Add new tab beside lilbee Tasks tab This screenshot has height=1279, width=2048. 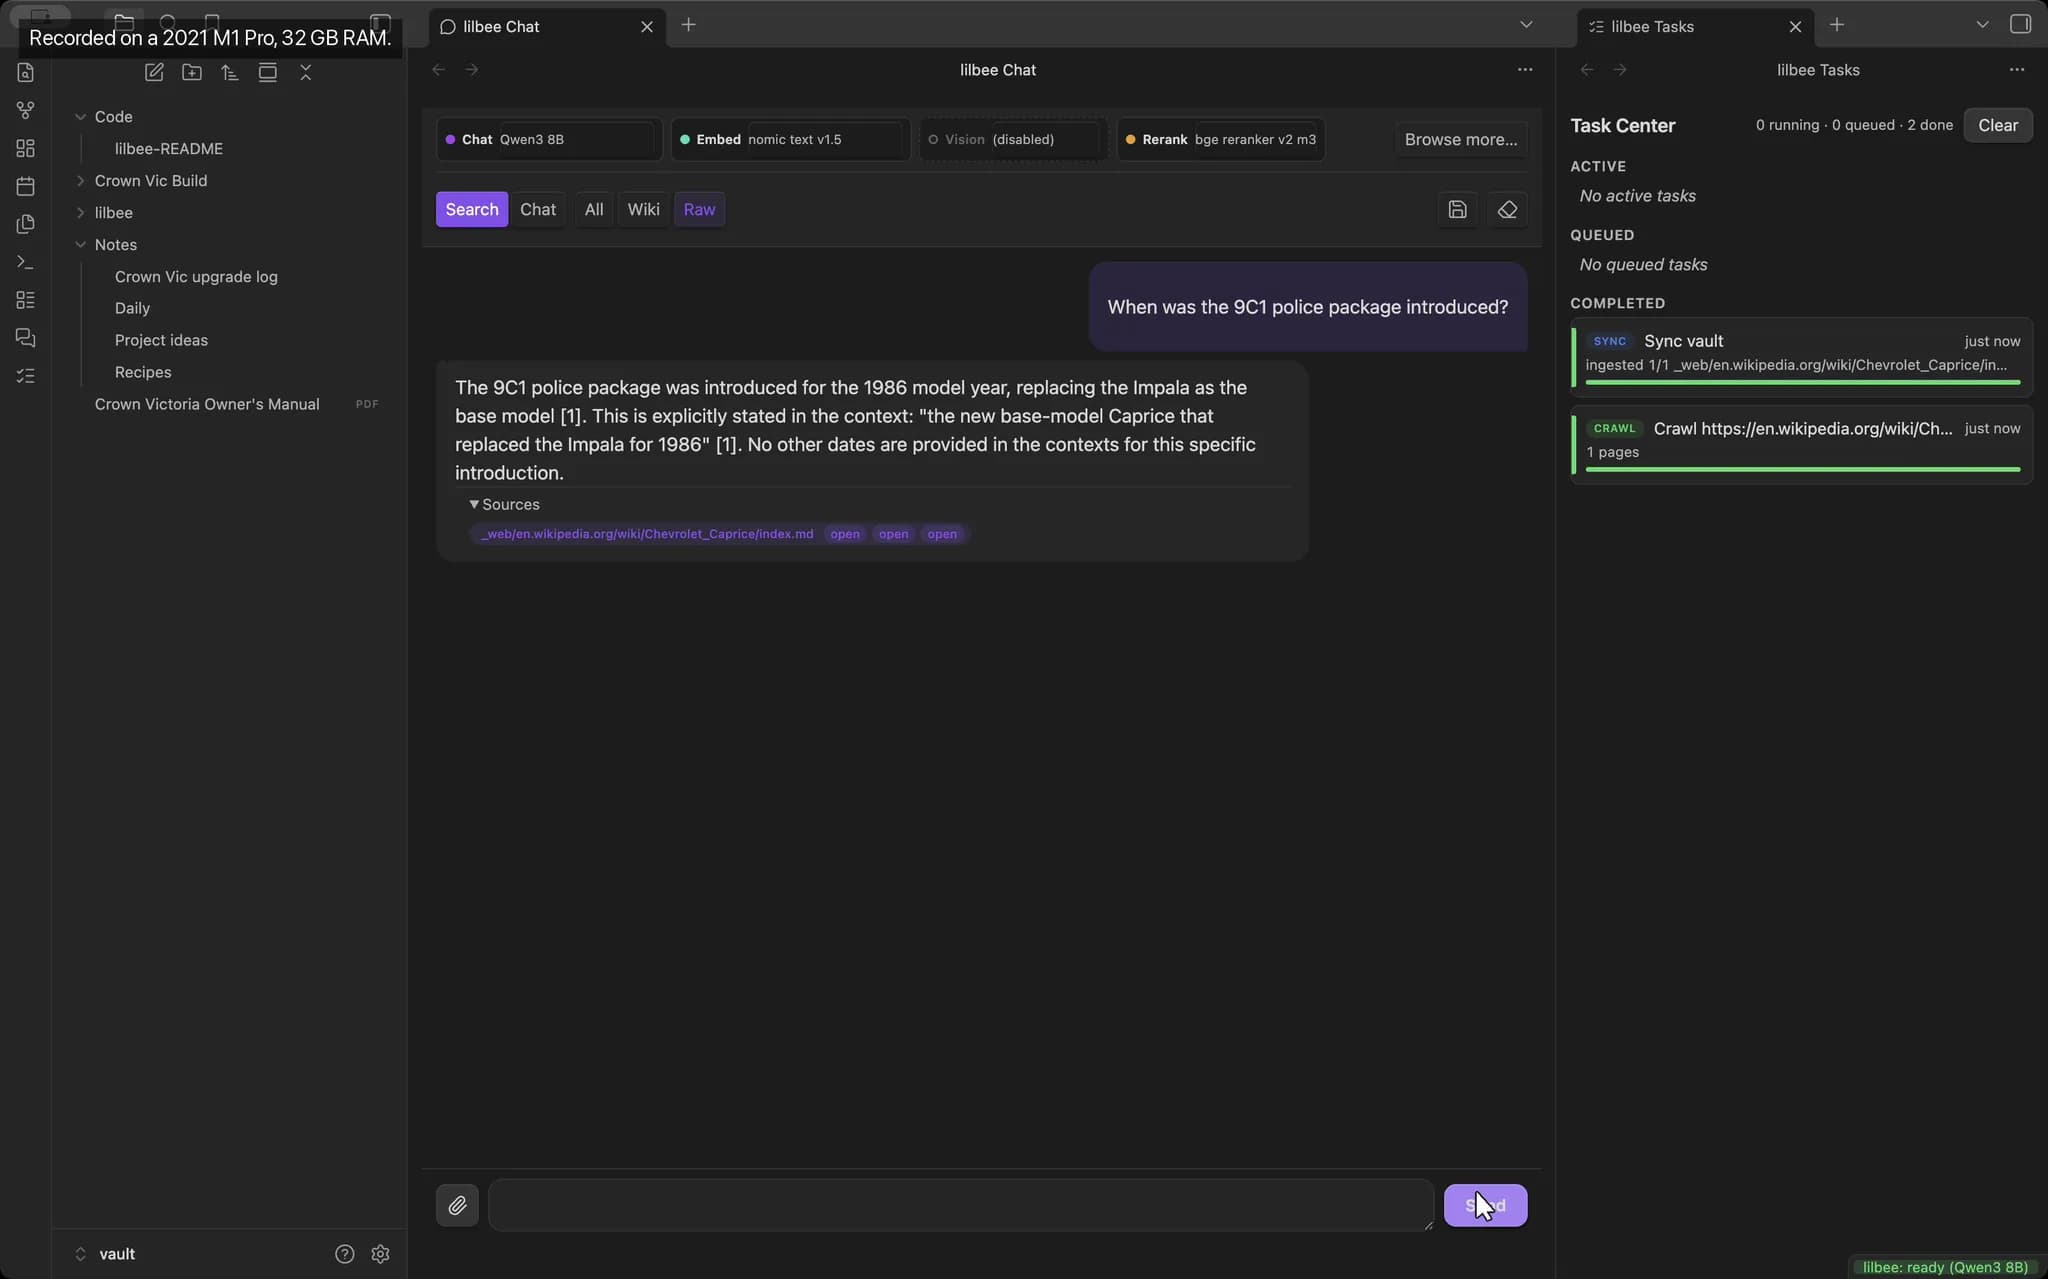pyautogui.click(x=1837, y=25)
